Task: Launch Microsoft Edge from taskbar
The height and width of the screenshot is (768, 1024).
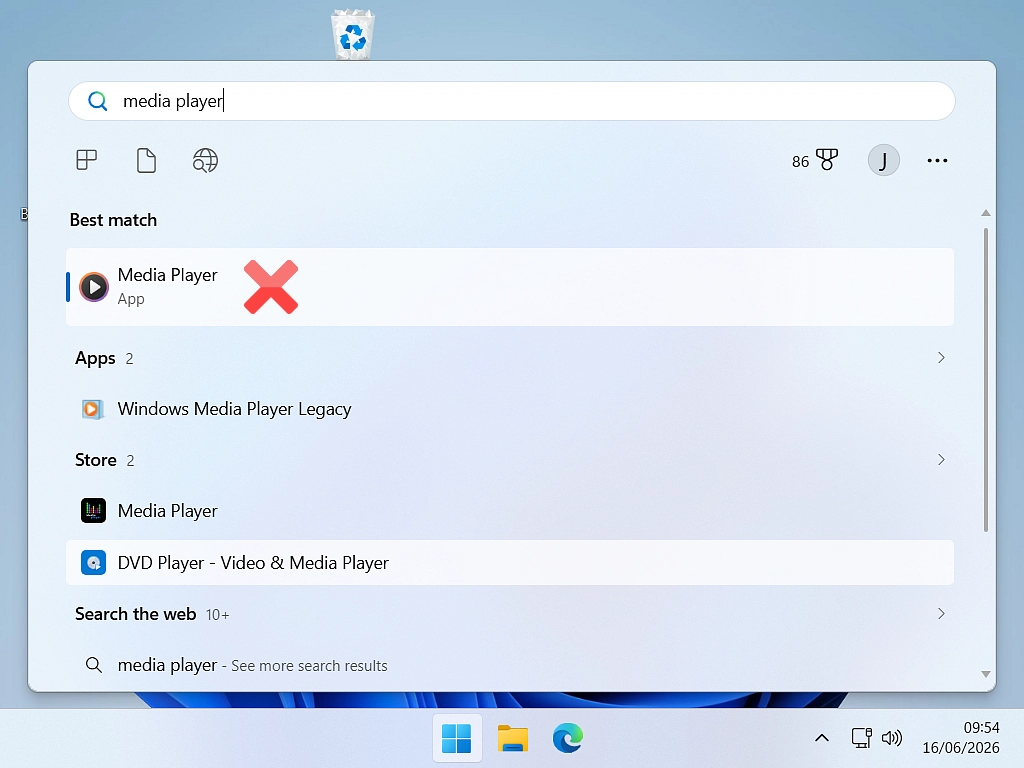Action: coord(568,738)
